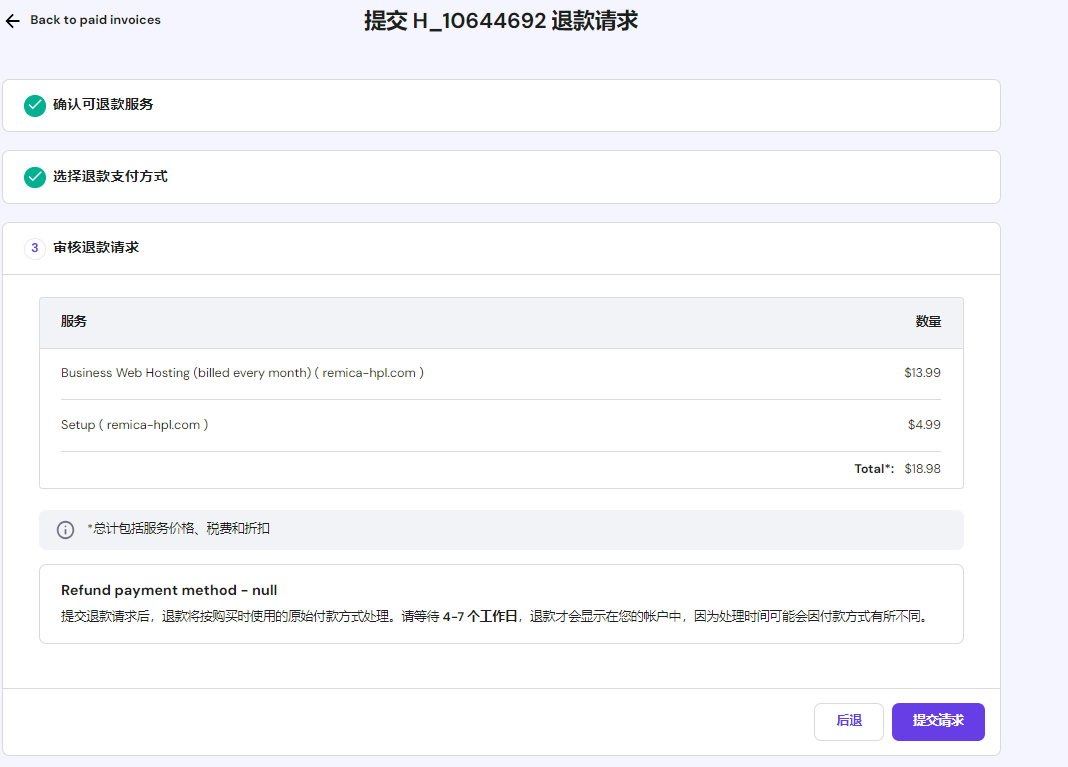Click the $13.99 amount

pyautogui.click(x=922, y=373)
